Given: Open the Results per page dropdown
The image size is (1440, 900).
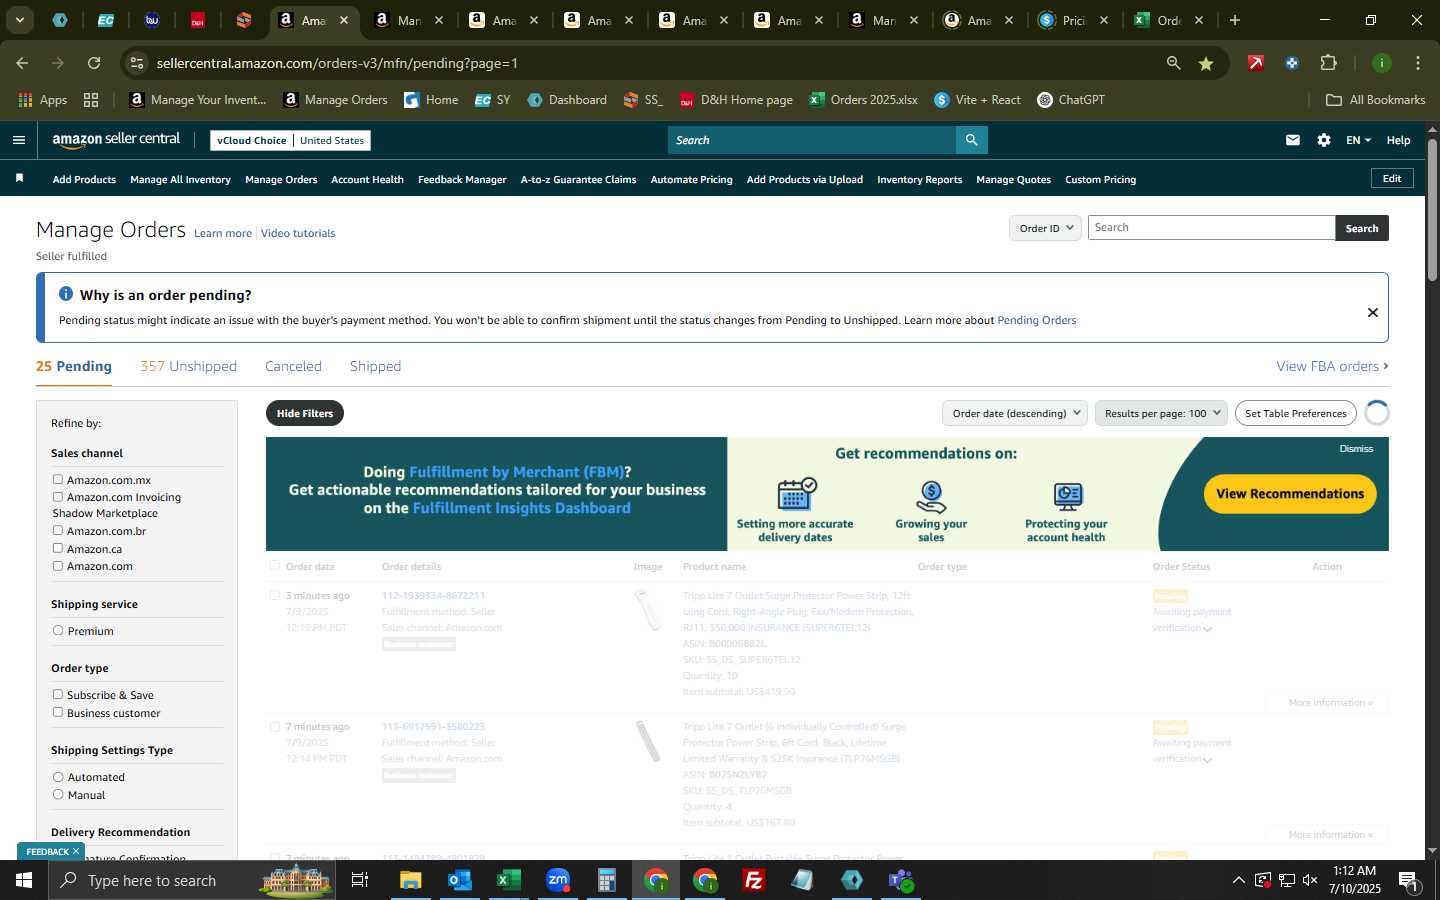Looking at the screenshot, I should click(1161, 413).
